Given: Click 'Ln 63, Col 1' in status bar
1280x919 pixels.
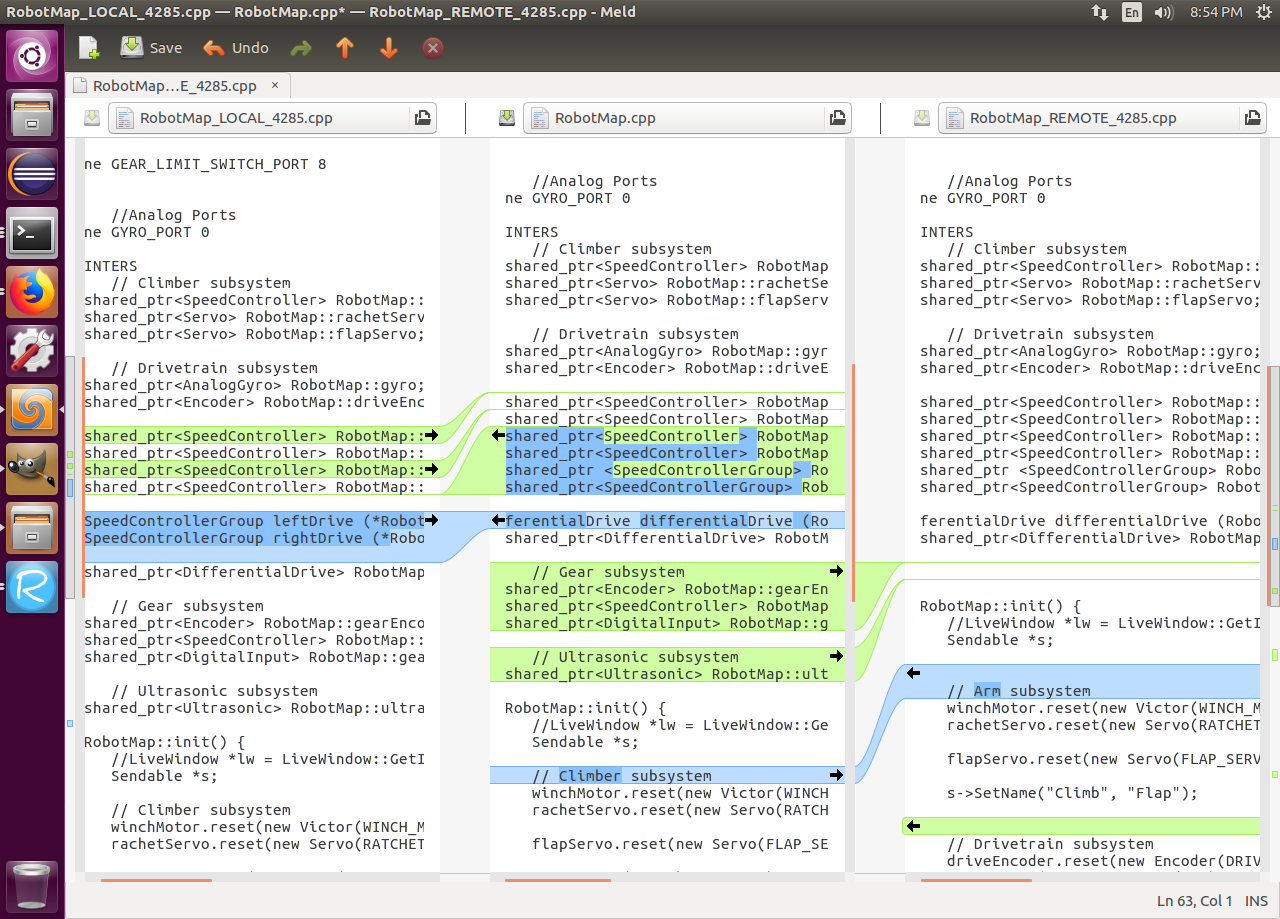Looking at the screenshot, I should 1195,901.
